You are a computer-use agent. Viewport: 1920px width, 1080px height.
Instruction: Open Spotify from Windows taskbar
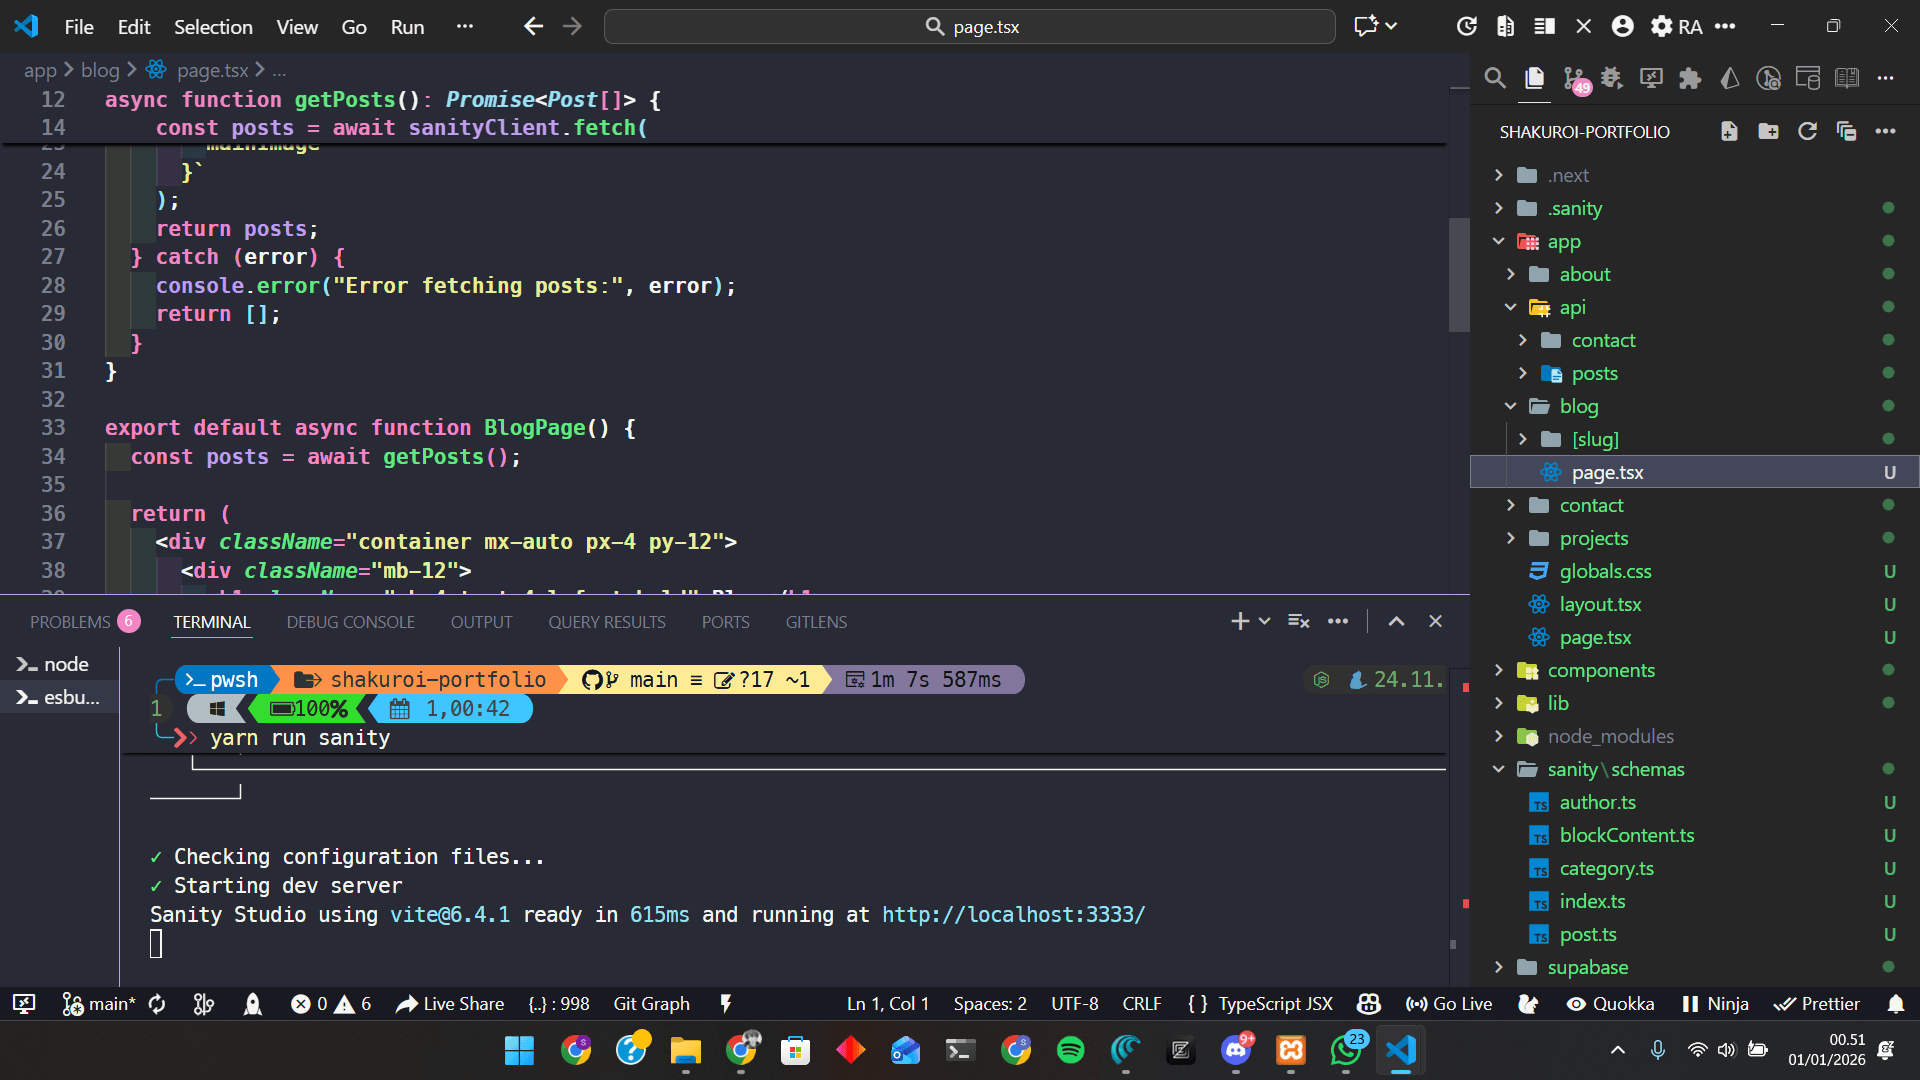pyautogui.click(x=1070, y=1050)
